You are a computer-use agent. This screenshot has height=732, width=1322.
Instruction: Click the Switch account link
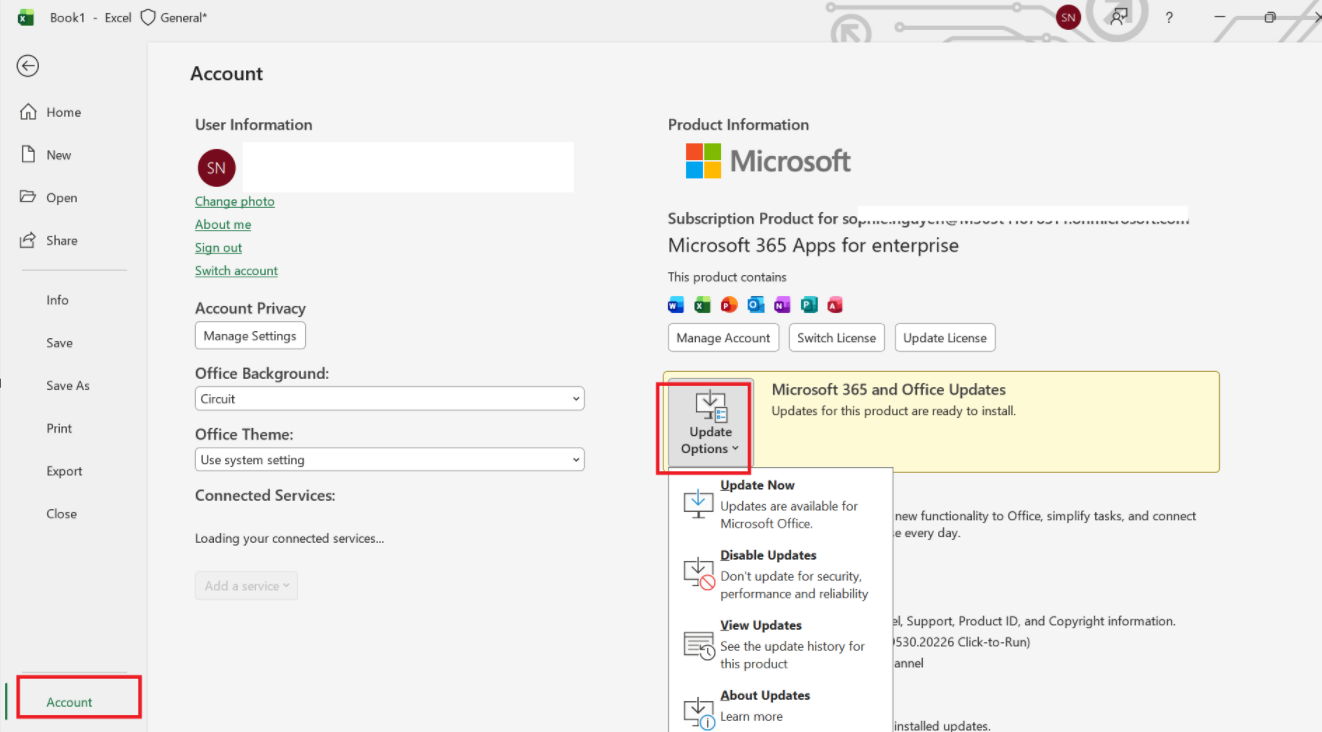(x=237, y=271)
